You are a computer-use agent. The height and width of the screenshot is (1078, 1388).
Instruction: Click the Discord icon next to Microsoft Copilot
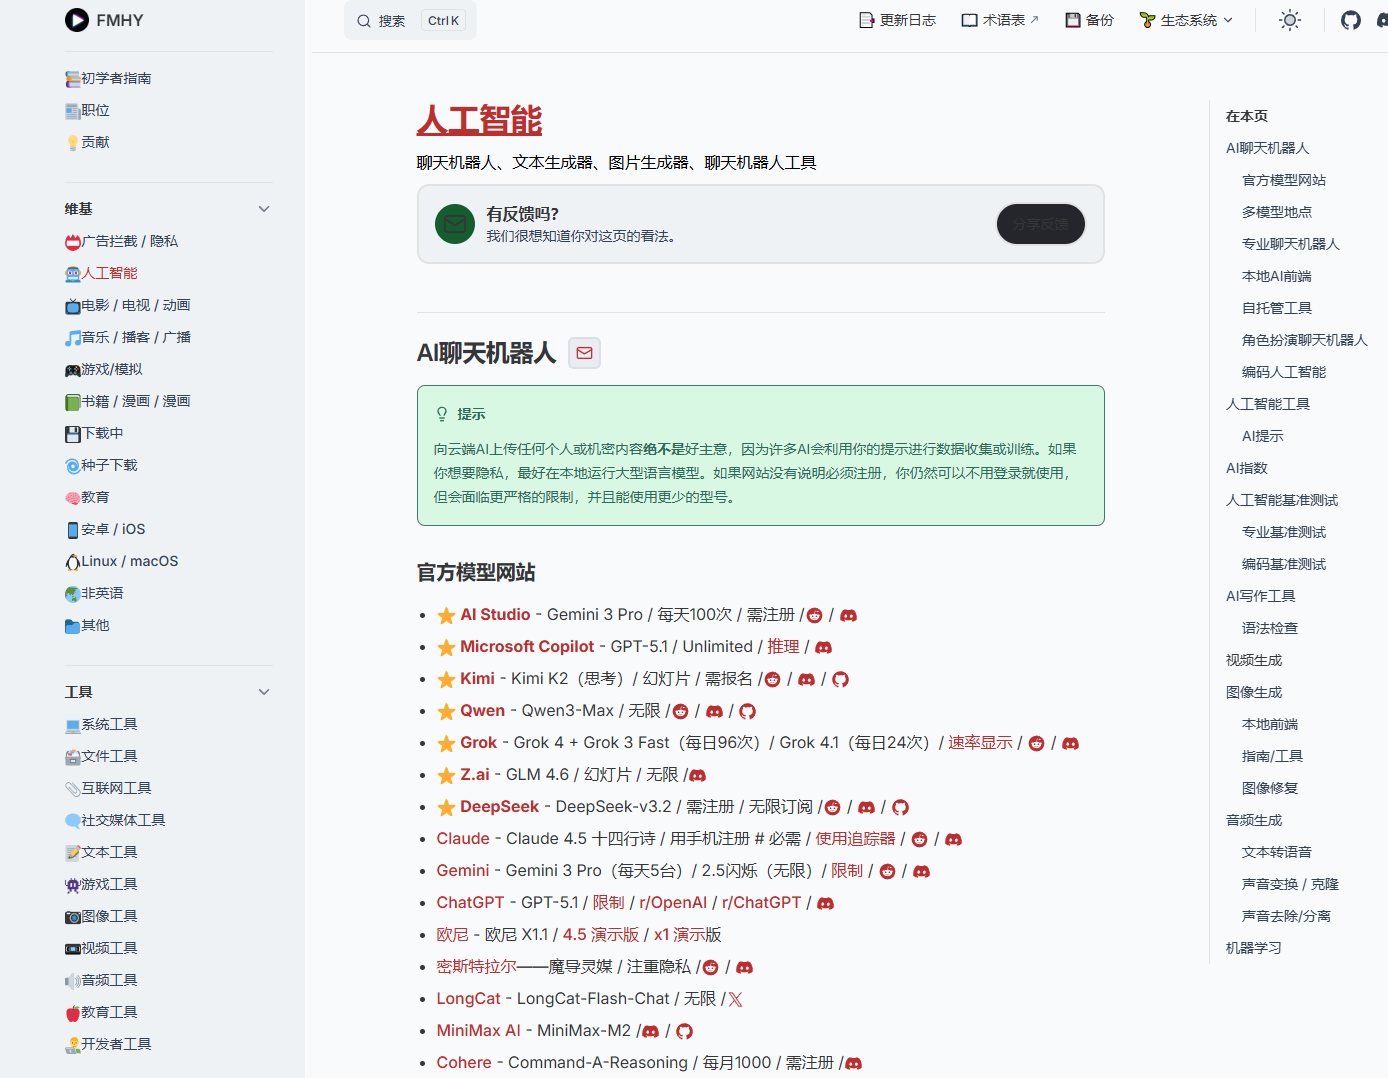click(x=824, y=648)
